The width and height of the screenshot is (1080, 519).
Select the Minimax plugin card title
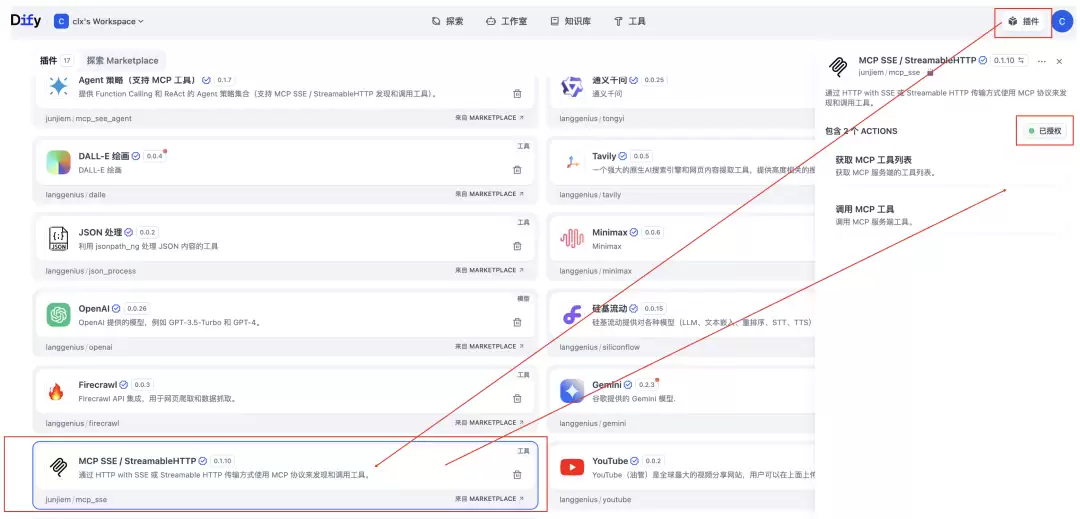coord(610,233)
